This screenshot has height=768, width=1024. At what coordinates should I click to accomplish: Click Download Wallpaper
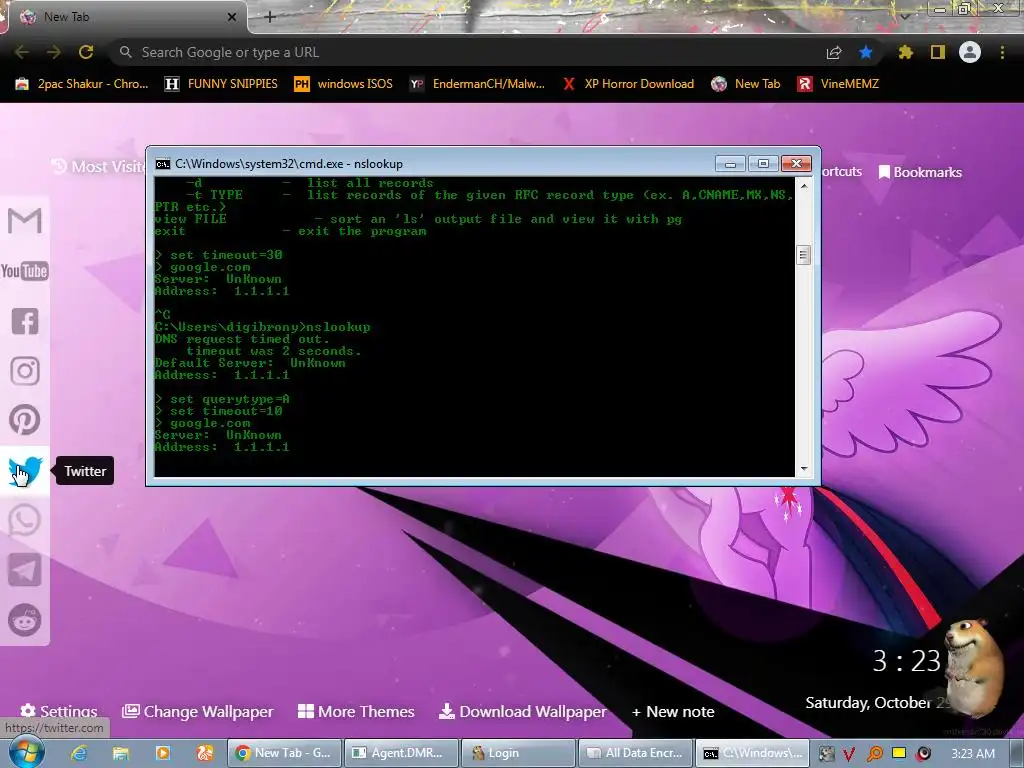522,711
